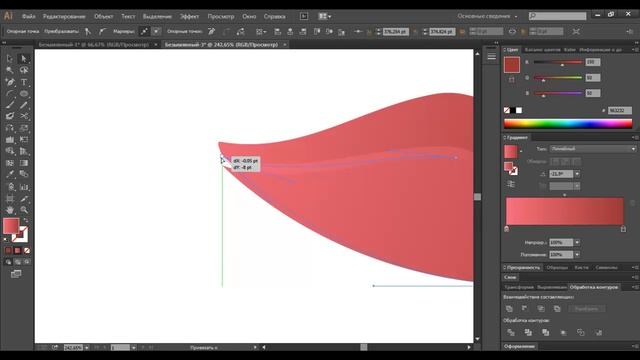
Task: Open Редактирование menu
Action: click(64, 16)
